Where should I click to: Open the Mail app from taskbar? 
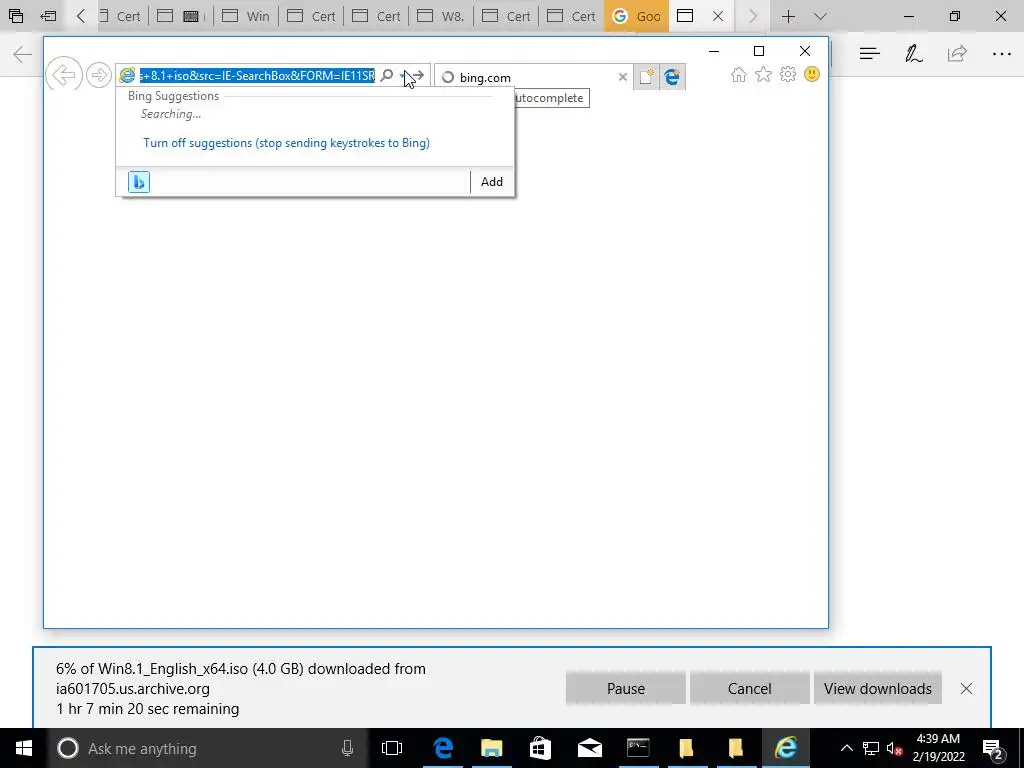tap(589, 748)
